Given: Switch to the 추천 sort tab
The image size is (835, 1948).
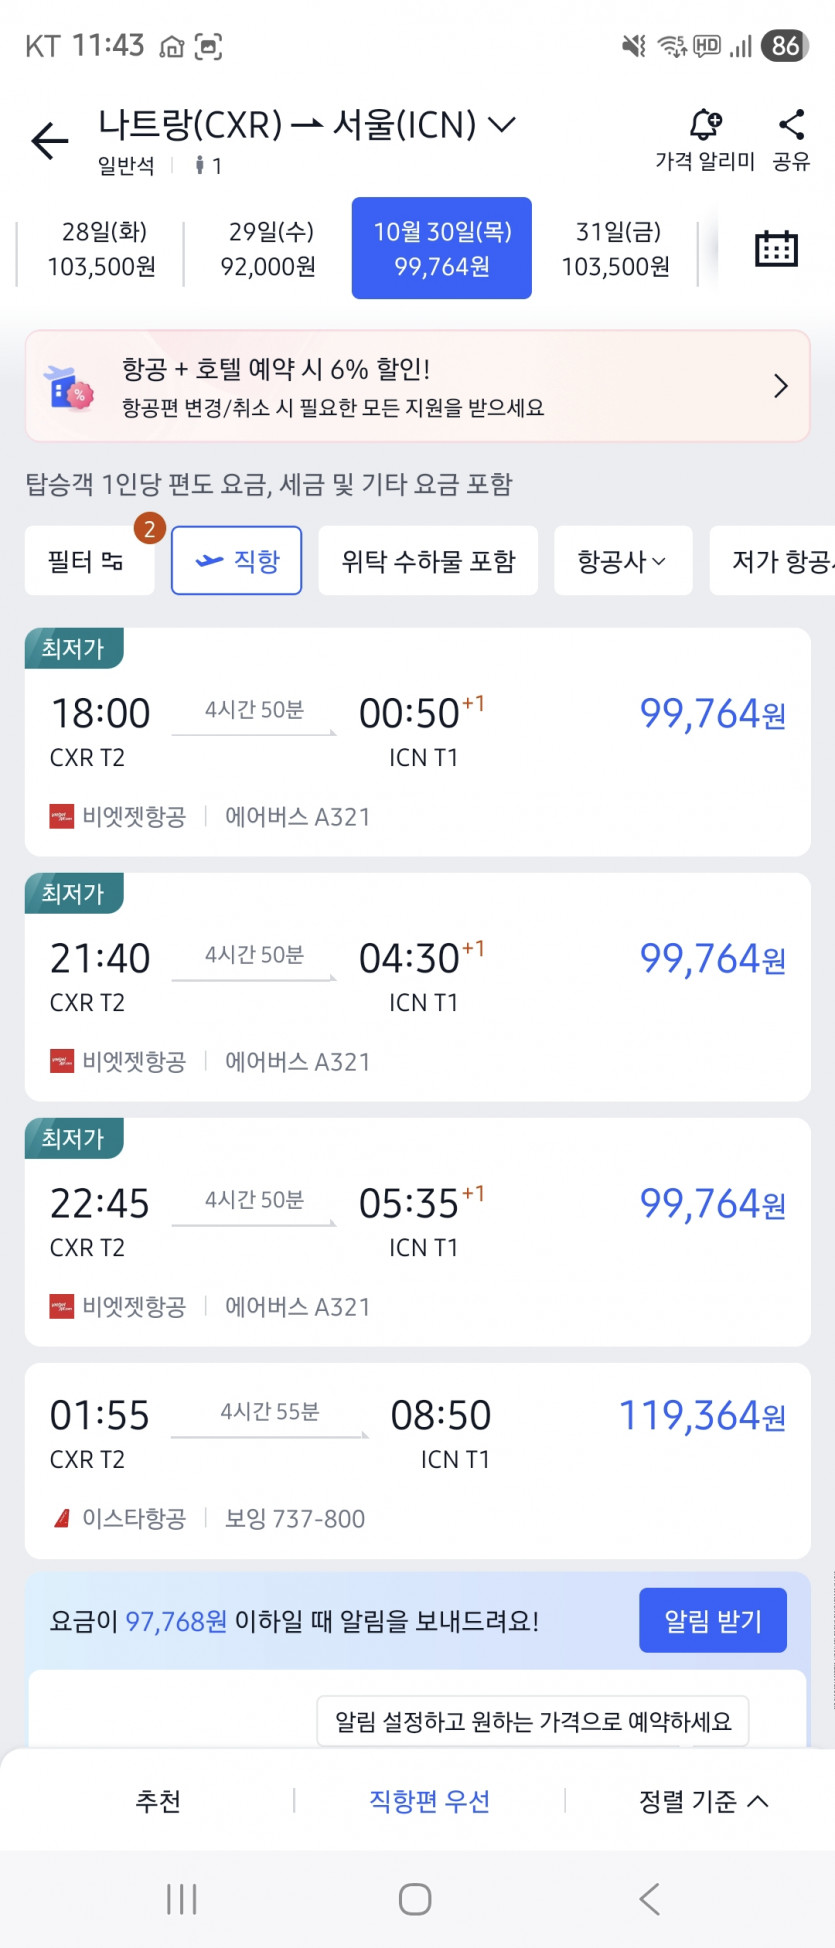Looking at the screenshot, I should click(x=158, y=1801).
